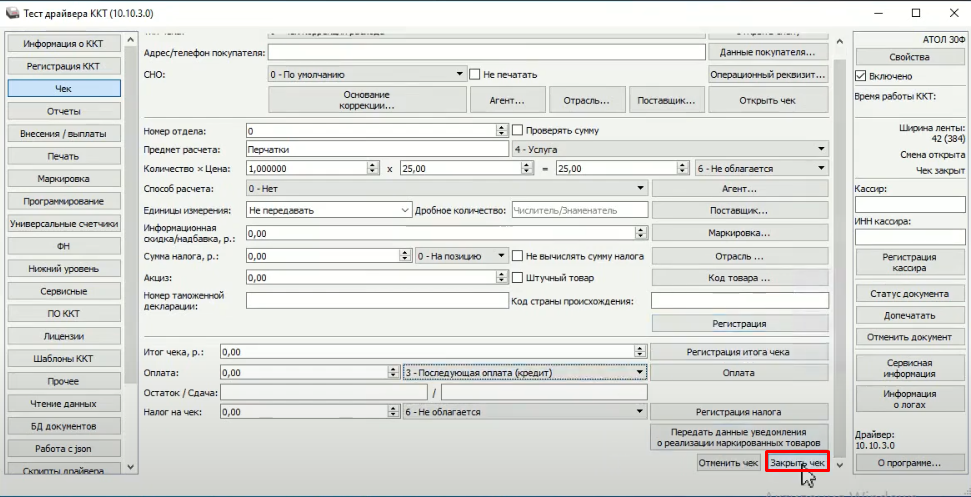Switch to the Маркировка sidebar section
The width and height of the screenshot is (971, 497).
[64, 179]
